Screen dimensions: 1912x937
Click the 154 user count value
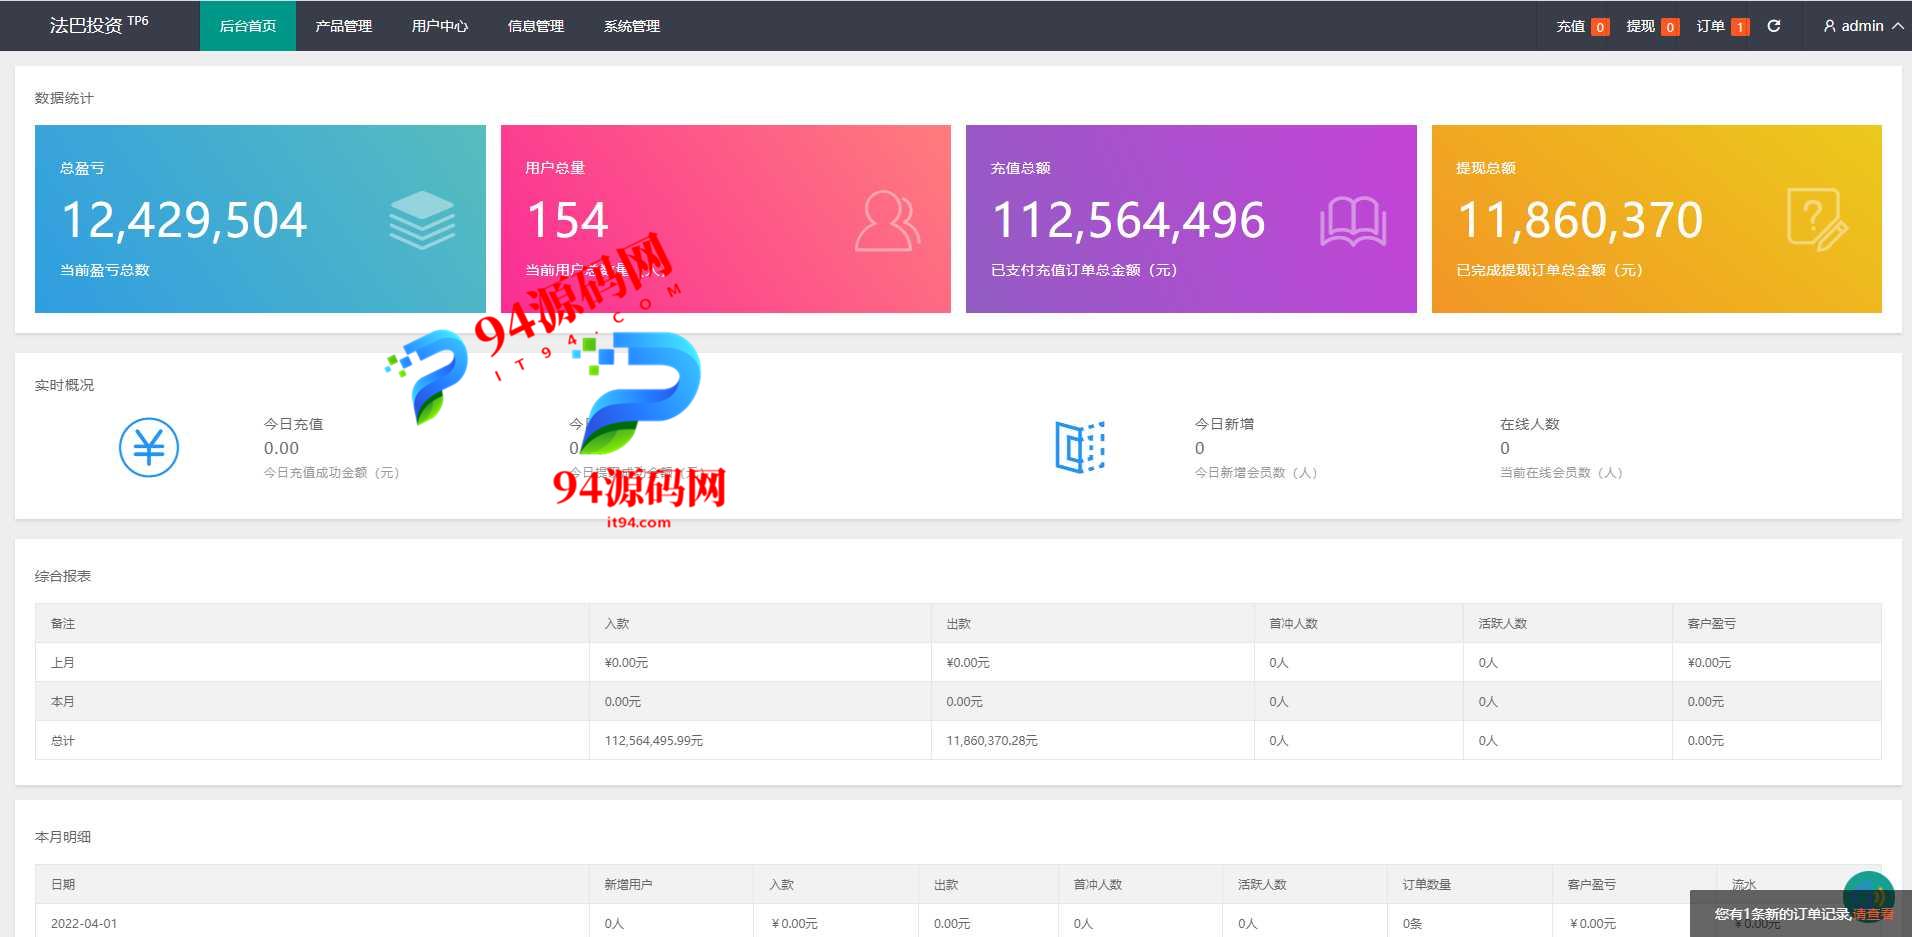(567, 220)
